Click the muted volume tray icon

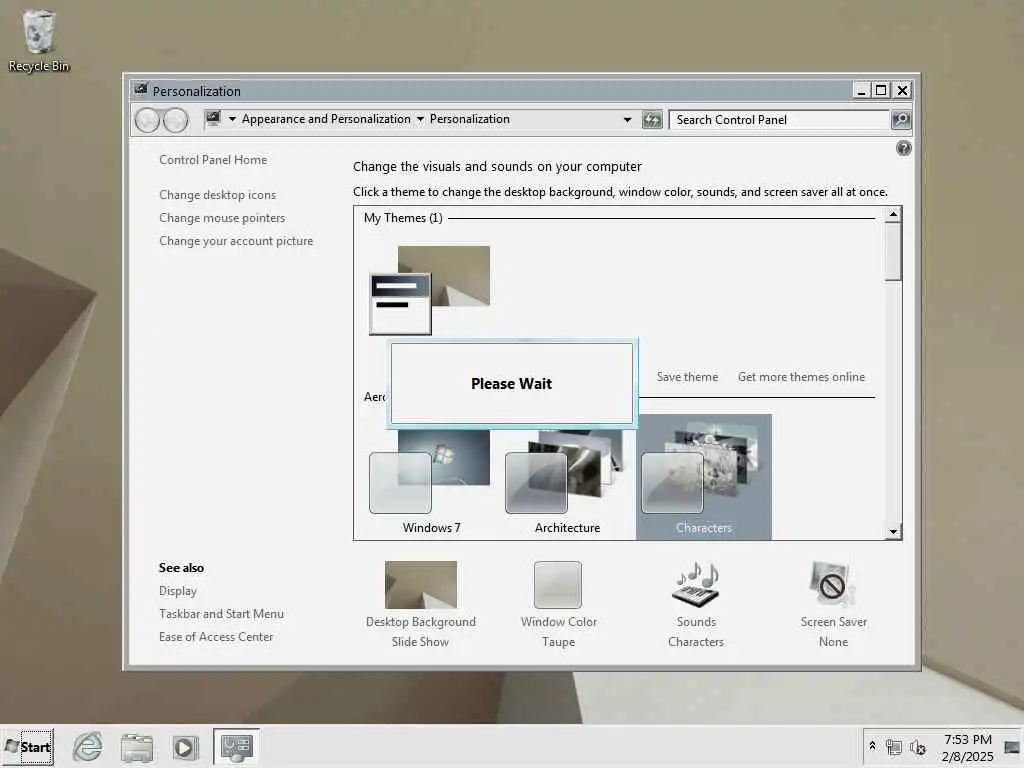coord(918,746)
